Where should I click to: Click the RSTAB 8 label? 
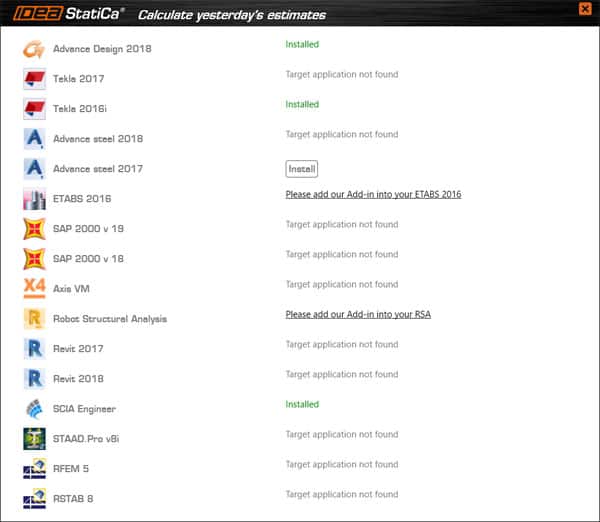[73, 499]
